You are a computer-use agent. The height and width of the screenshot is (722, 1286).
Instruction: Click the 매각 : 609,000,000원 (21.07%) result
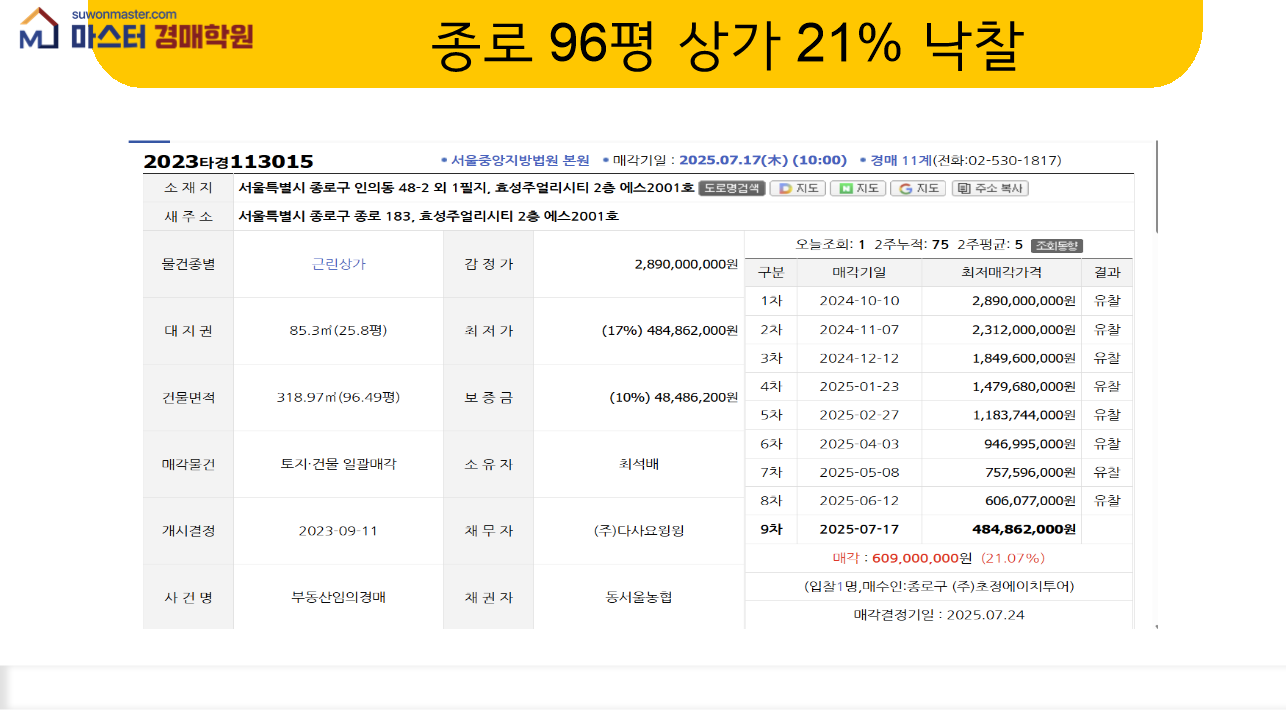(939, 558)
